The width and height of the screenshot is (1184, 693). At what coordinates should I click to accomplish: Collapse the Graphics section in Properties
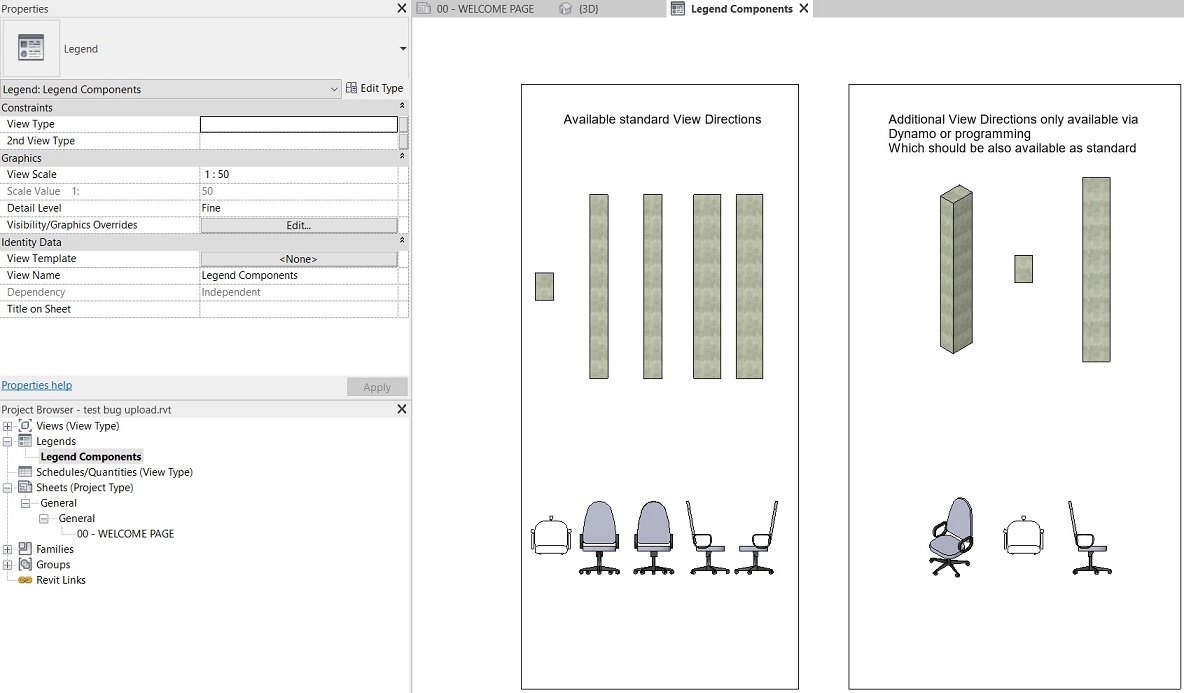[401, 157]
